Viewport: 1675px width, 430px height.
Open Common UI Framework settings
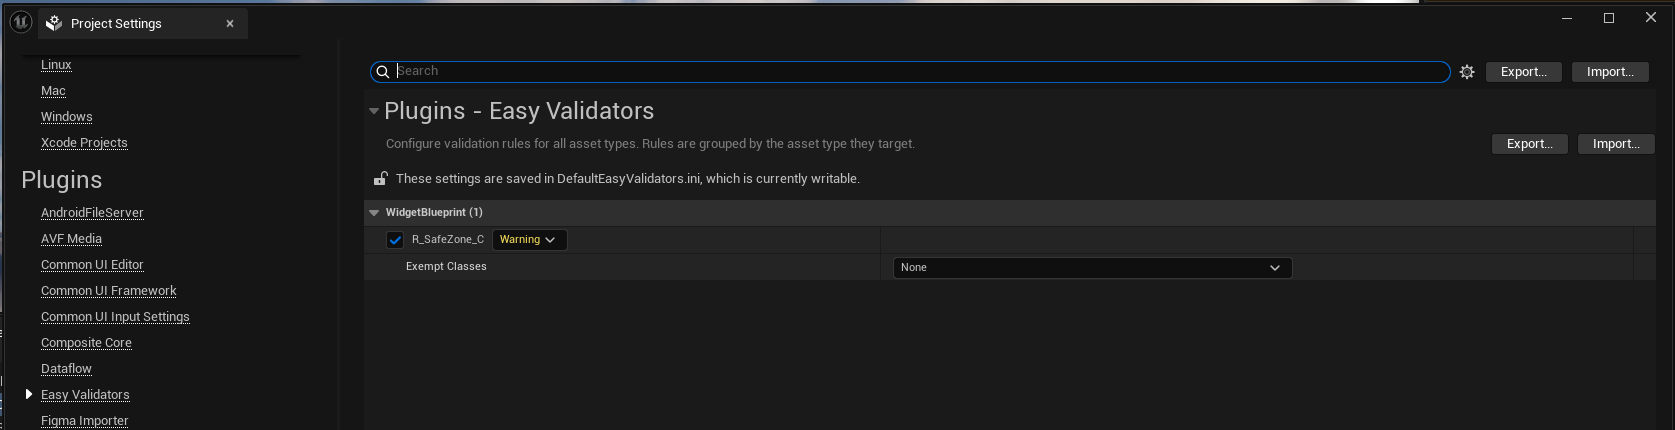108,291
